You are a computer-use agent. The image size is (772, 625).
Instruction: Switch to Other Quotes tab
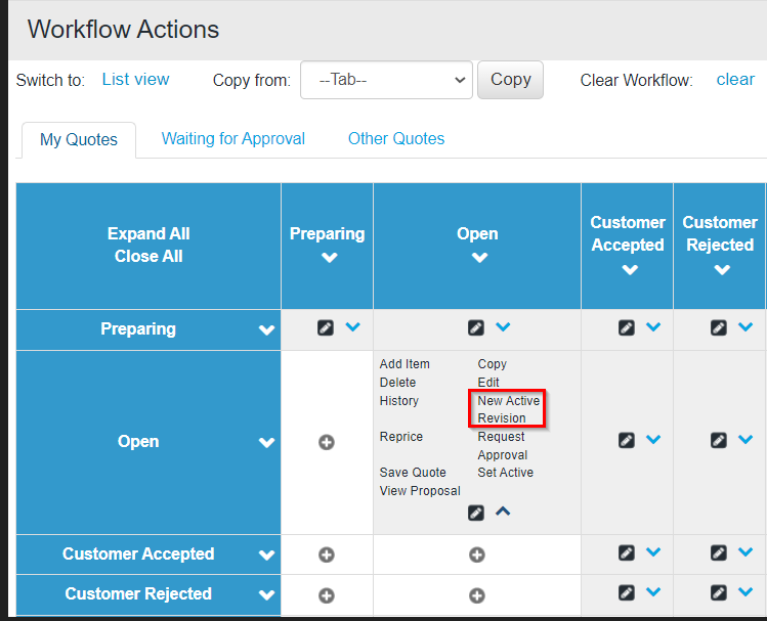click(396, 139)
